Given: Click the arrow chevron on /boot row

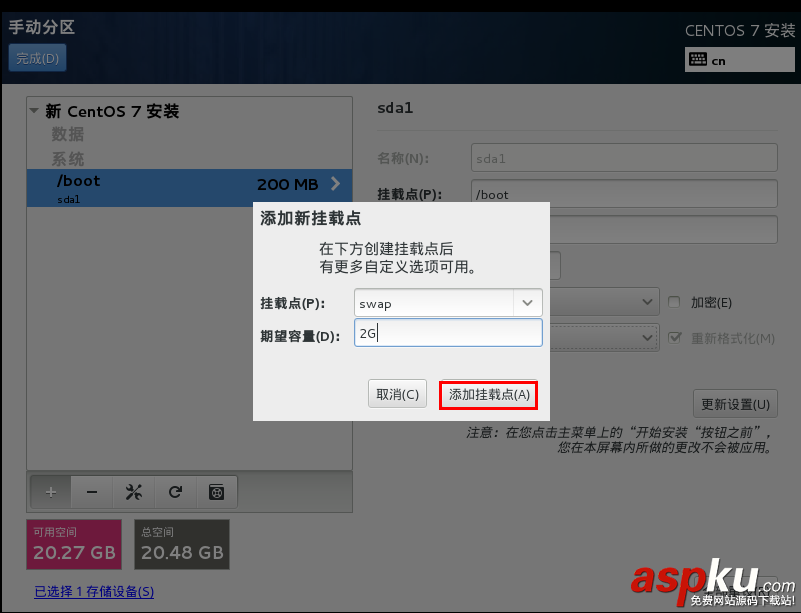Looking at the screenshot, I should [x=336, y=184].
